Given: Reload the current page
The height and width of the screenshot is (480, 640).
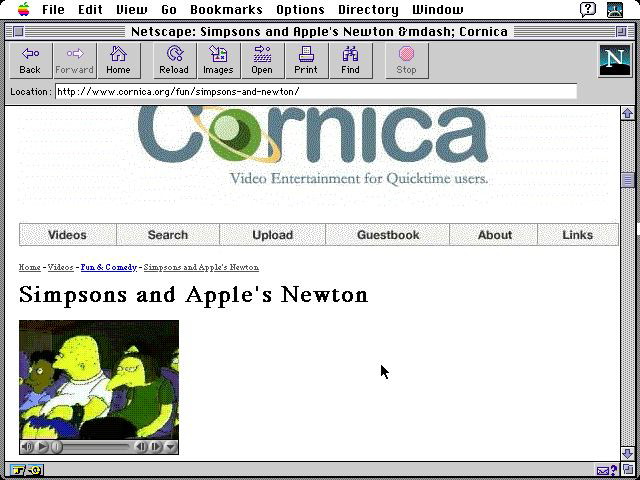Looking at the screenshot, I should point(174,60).
